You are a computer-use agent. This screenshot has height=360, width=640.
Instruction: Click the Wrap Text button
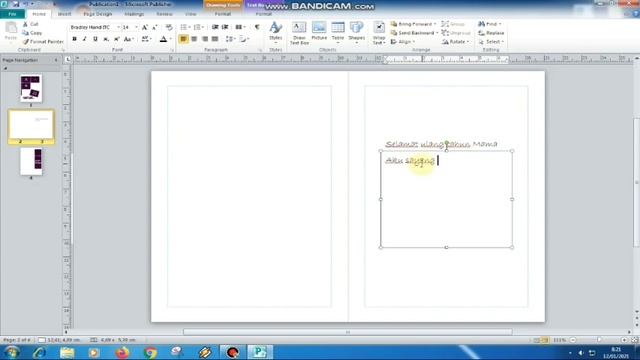click(379, 33)
